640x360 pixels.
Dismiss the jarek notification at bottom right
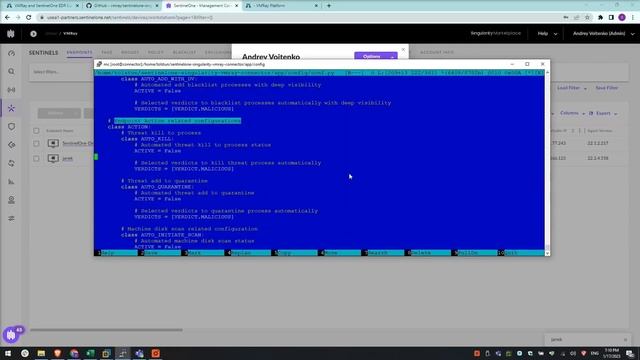click(x=625, y=340)
